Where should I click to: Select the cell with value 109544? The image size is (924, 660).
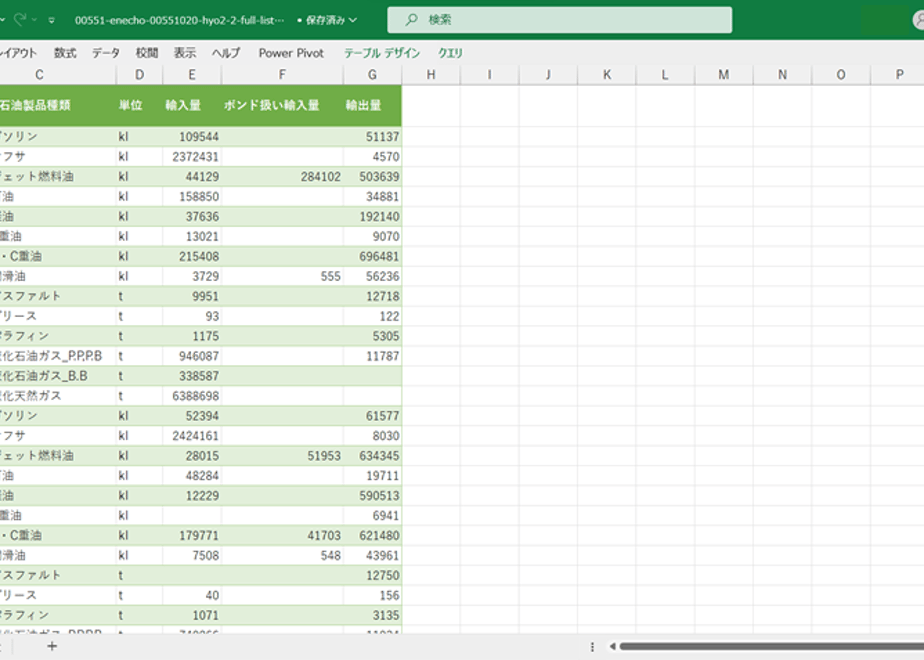pos(192,137)
